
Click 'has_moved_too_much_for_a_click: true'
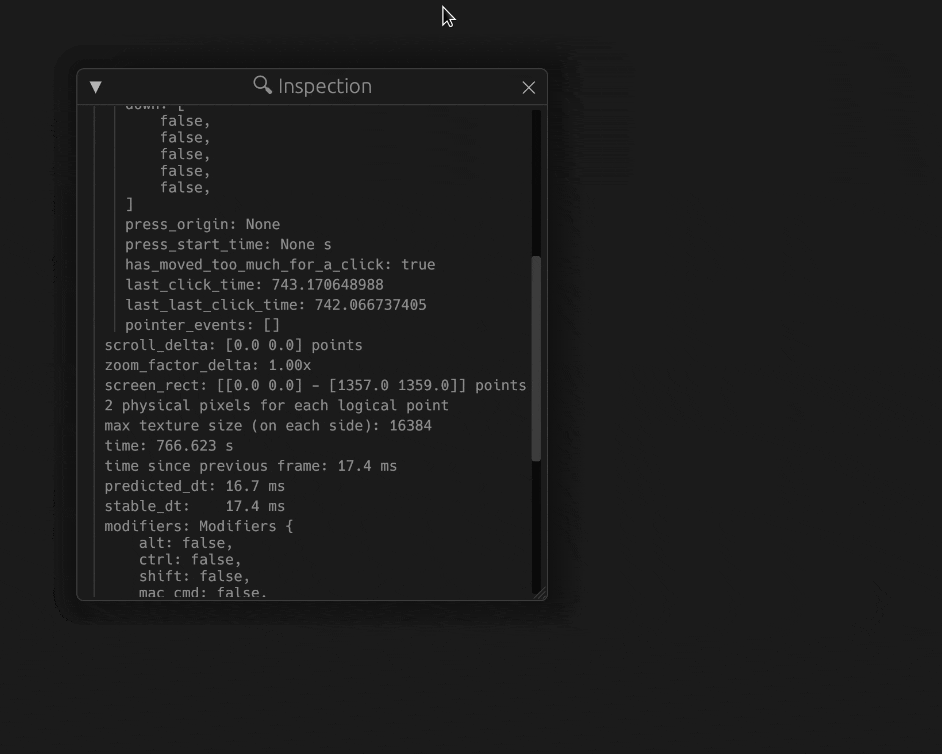(280, 265)
